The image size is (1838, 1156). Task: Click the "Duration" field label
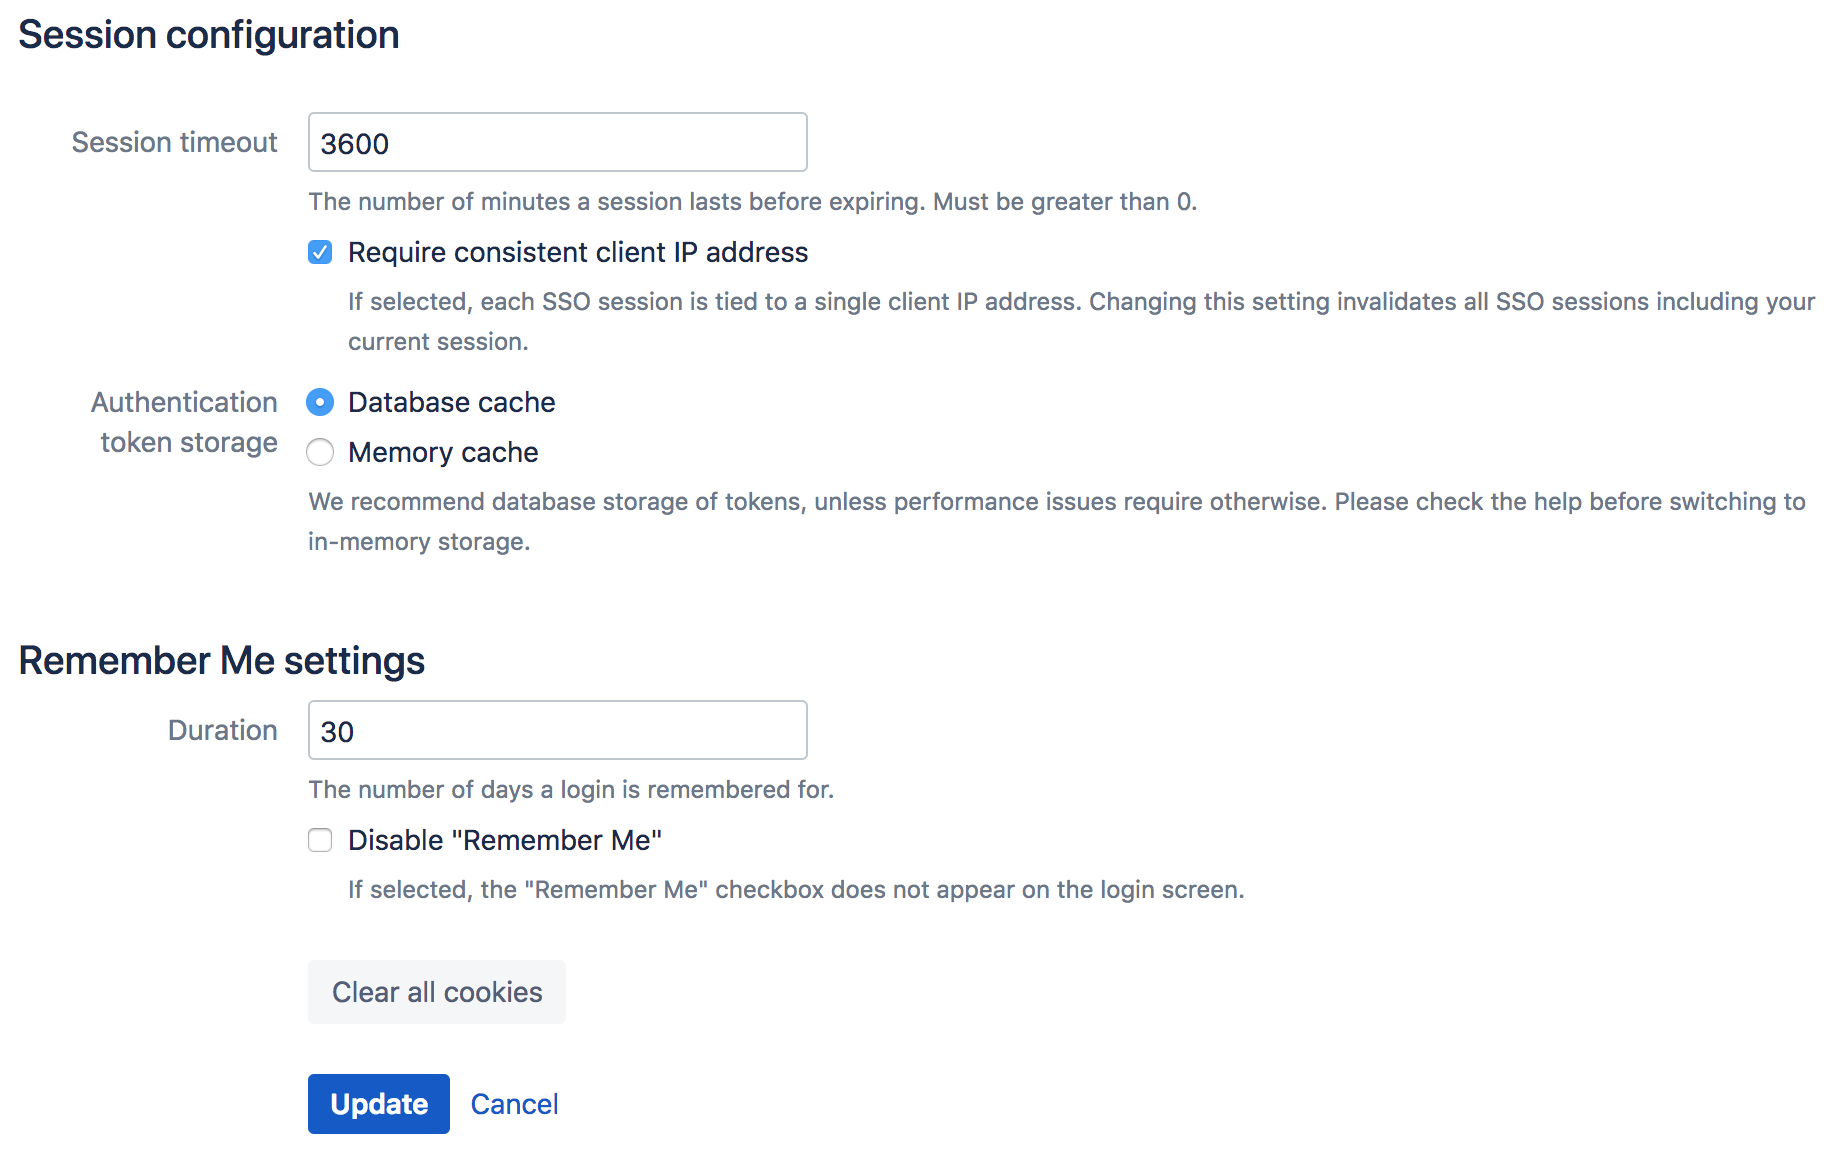coord(222,730)
